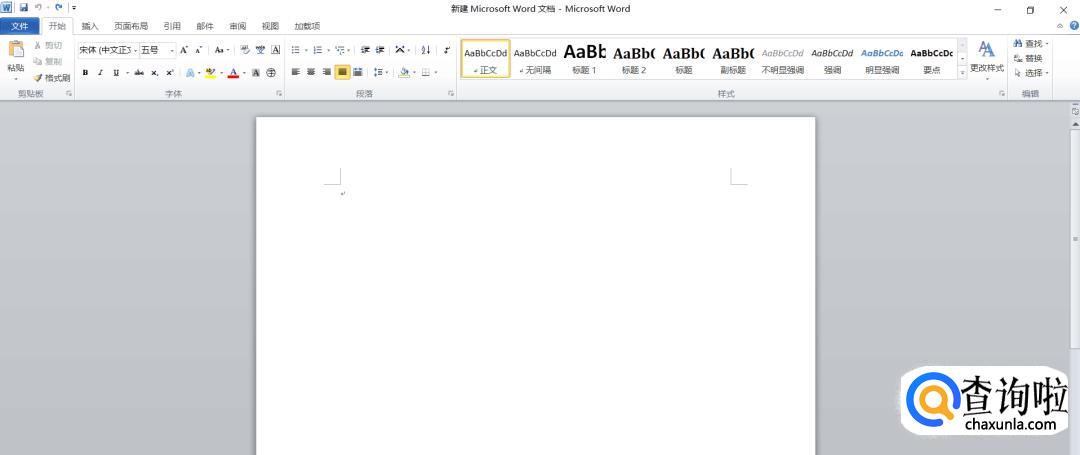Click the Increase Indent icon
Screen dimensions: 1080x455
pyautogui.click(x=380, y=50)
